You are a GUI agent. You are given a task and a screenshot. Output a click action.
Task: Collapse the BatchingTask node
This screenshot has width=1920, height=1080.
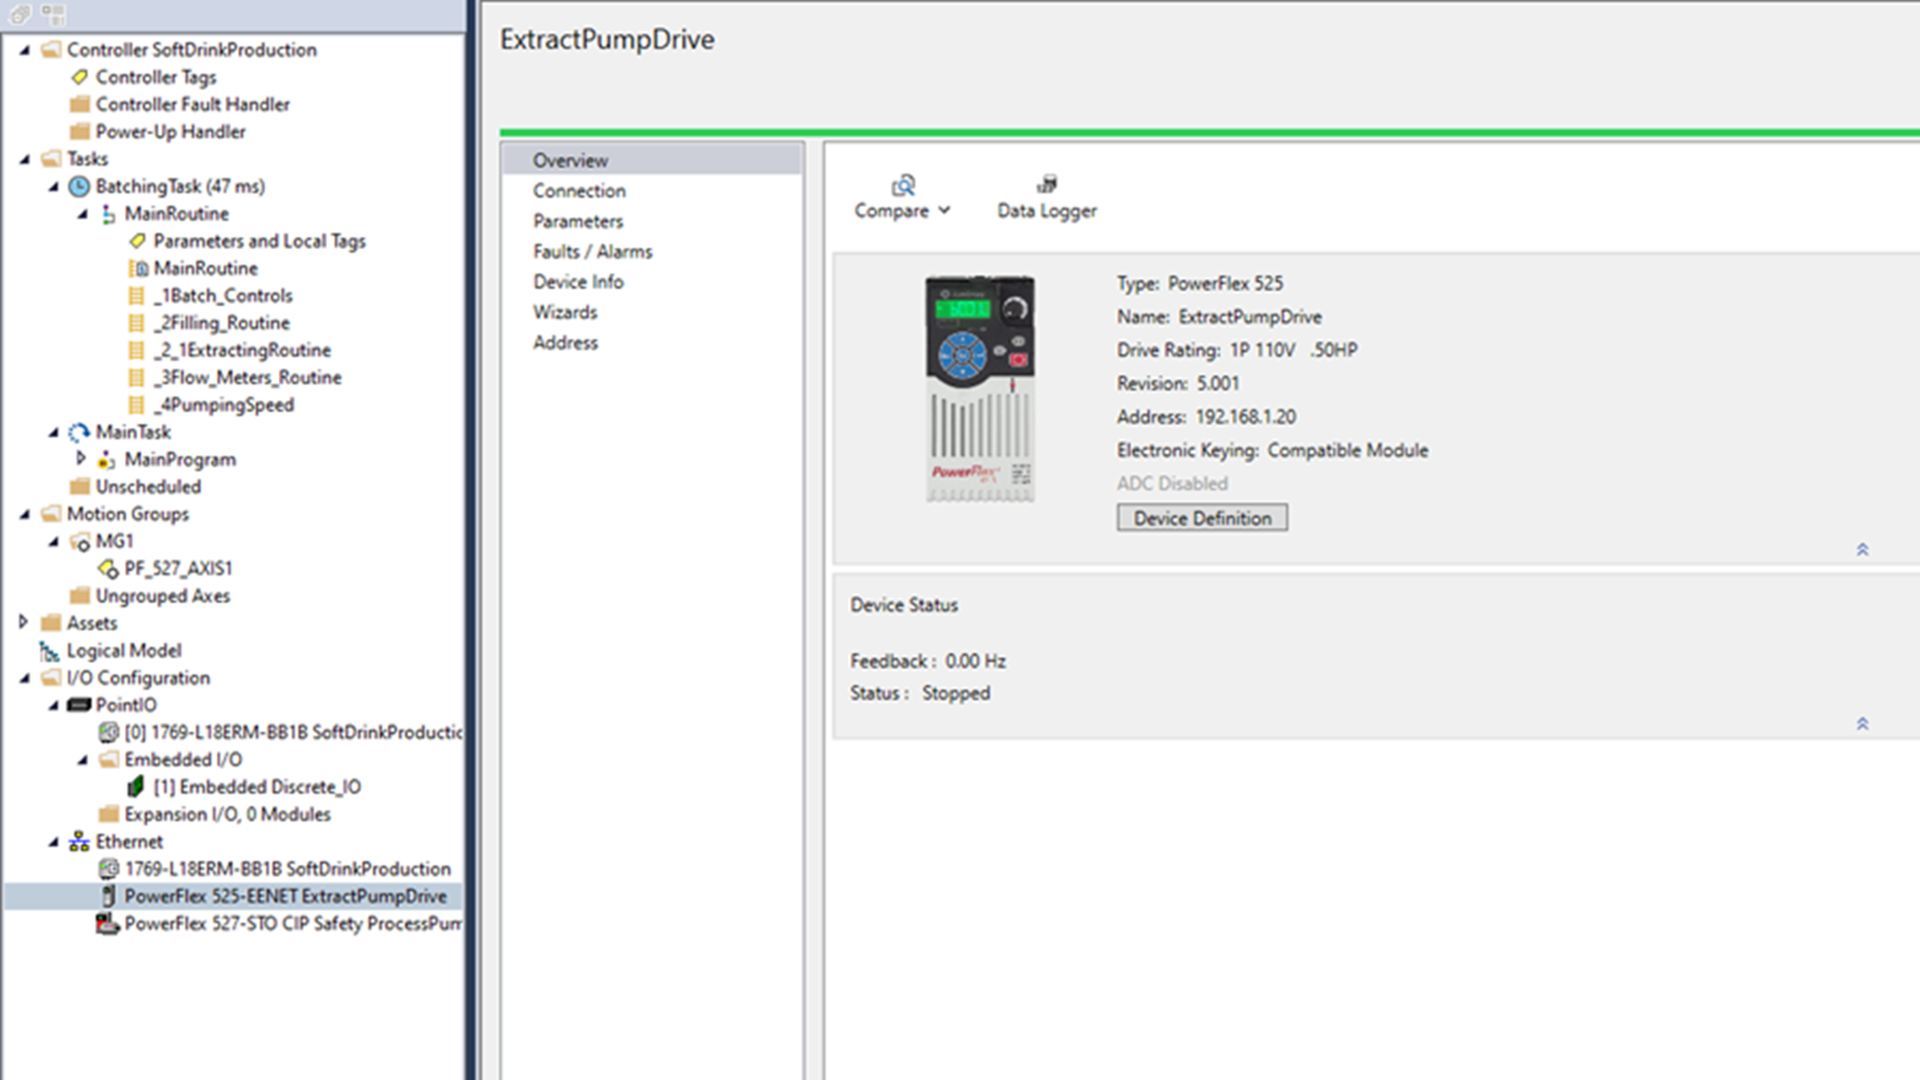coord(54,187)
